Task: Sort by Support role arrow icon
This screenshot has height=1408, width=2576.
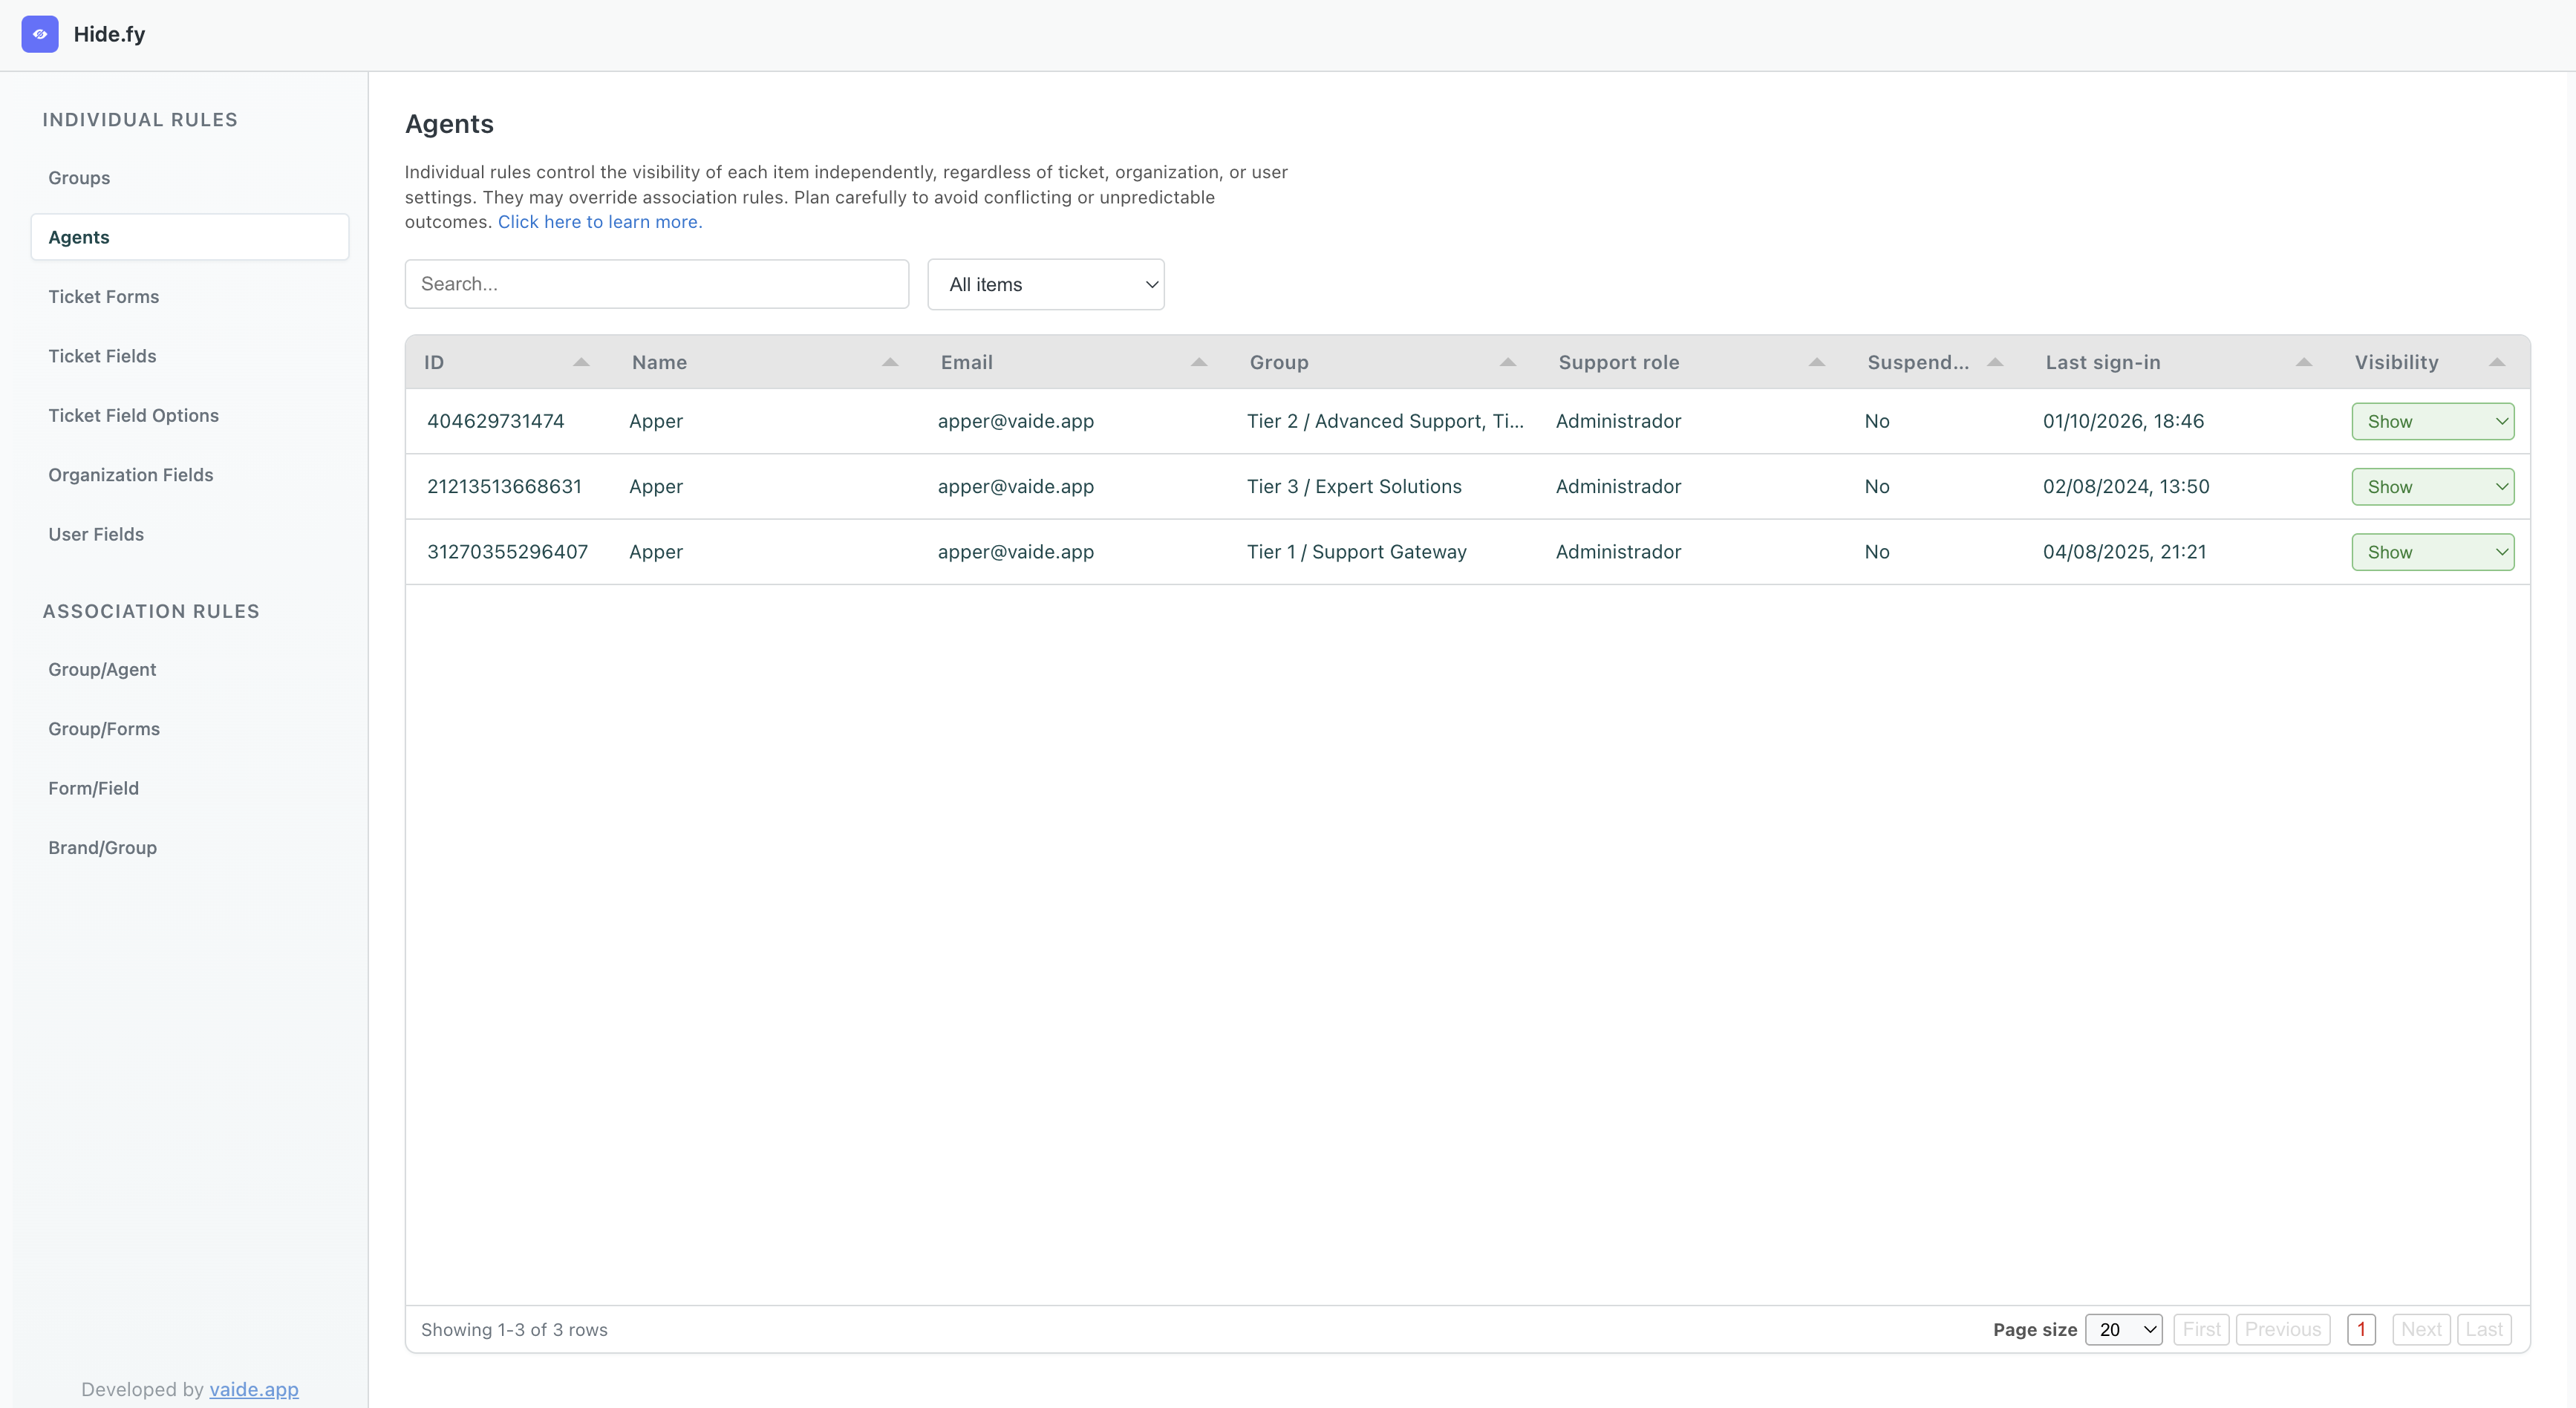Action: [1817, 362]
